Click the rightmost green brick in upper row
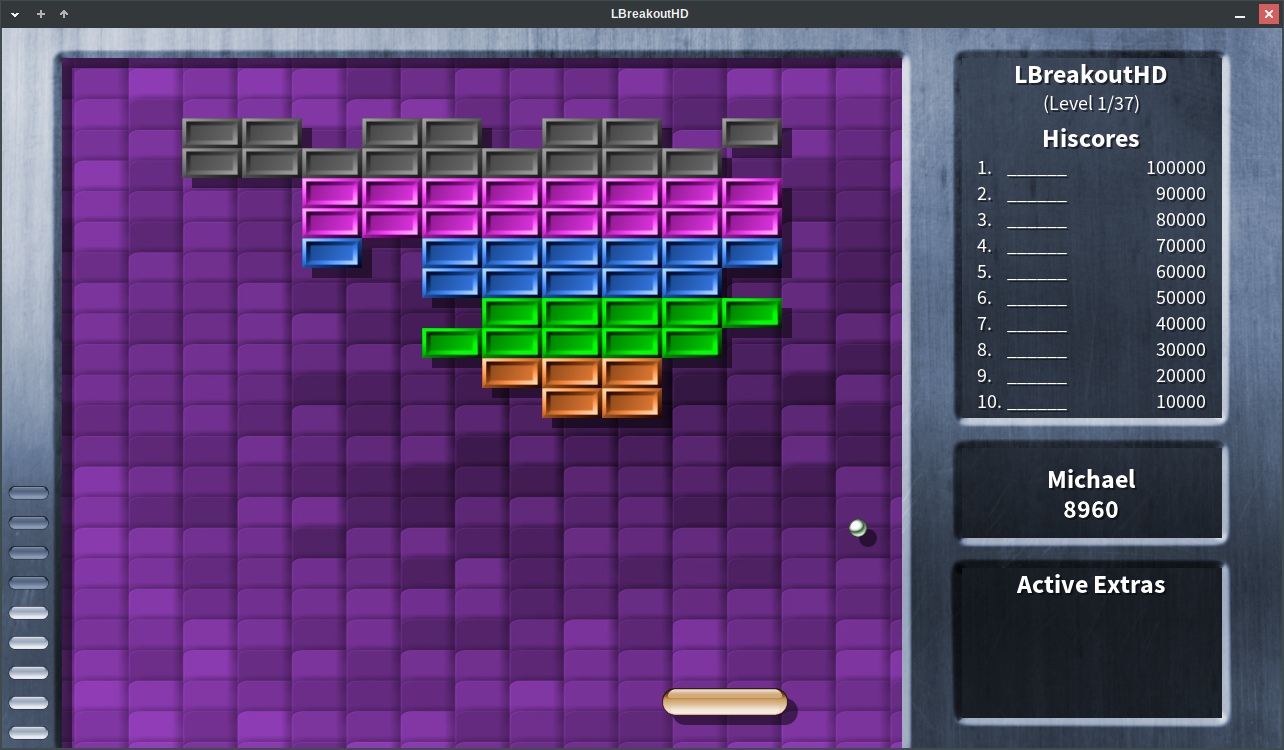Viewport: 1284px width, 750px height. click(751, 312)
